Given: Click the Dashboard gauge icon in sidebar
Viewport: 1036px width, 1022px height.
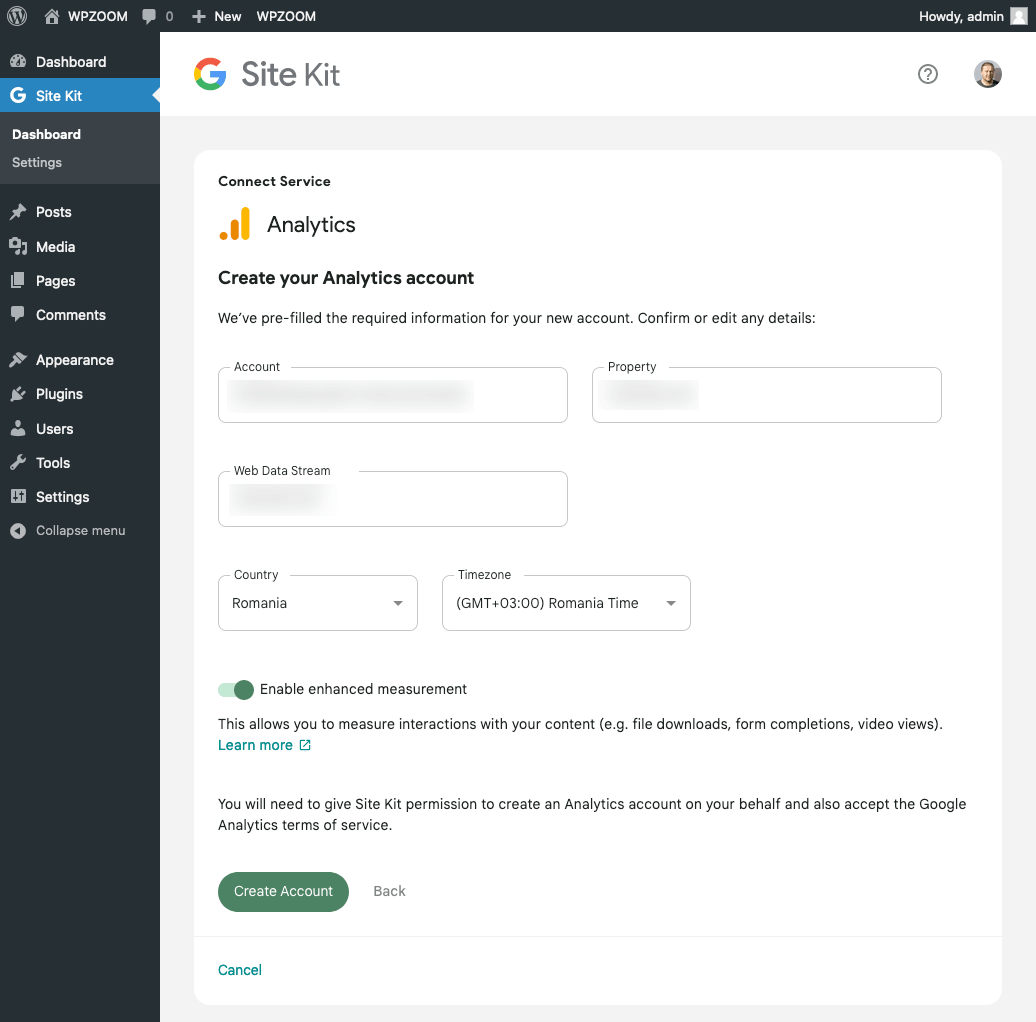Looking at the screenshot, I should 18,61.
